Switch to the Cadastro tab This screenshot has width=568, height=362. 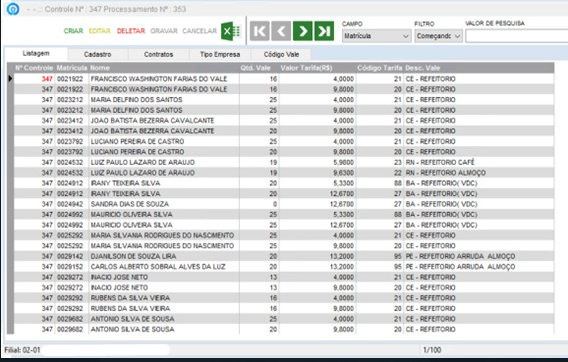point(97,54)
